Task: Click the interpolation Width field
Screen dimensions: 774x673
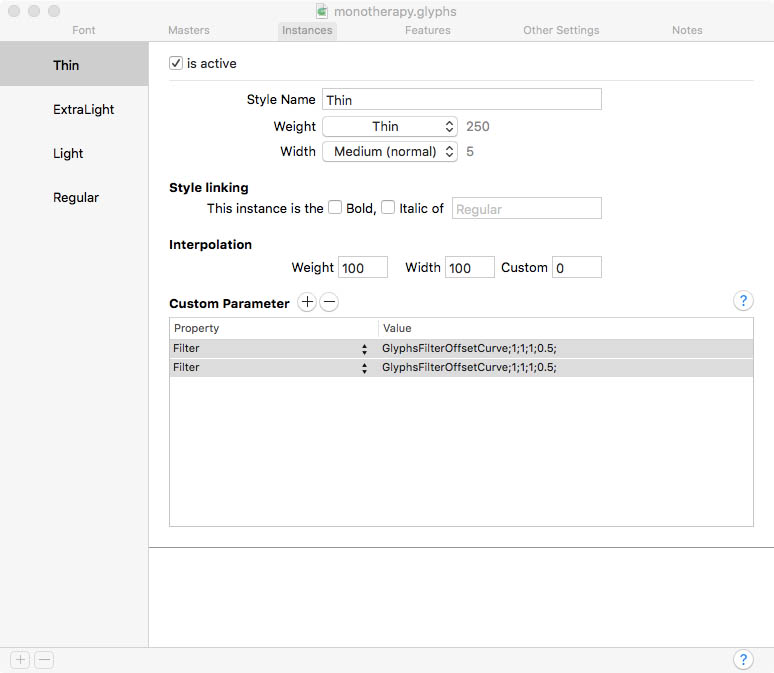Action: (469, 267)
